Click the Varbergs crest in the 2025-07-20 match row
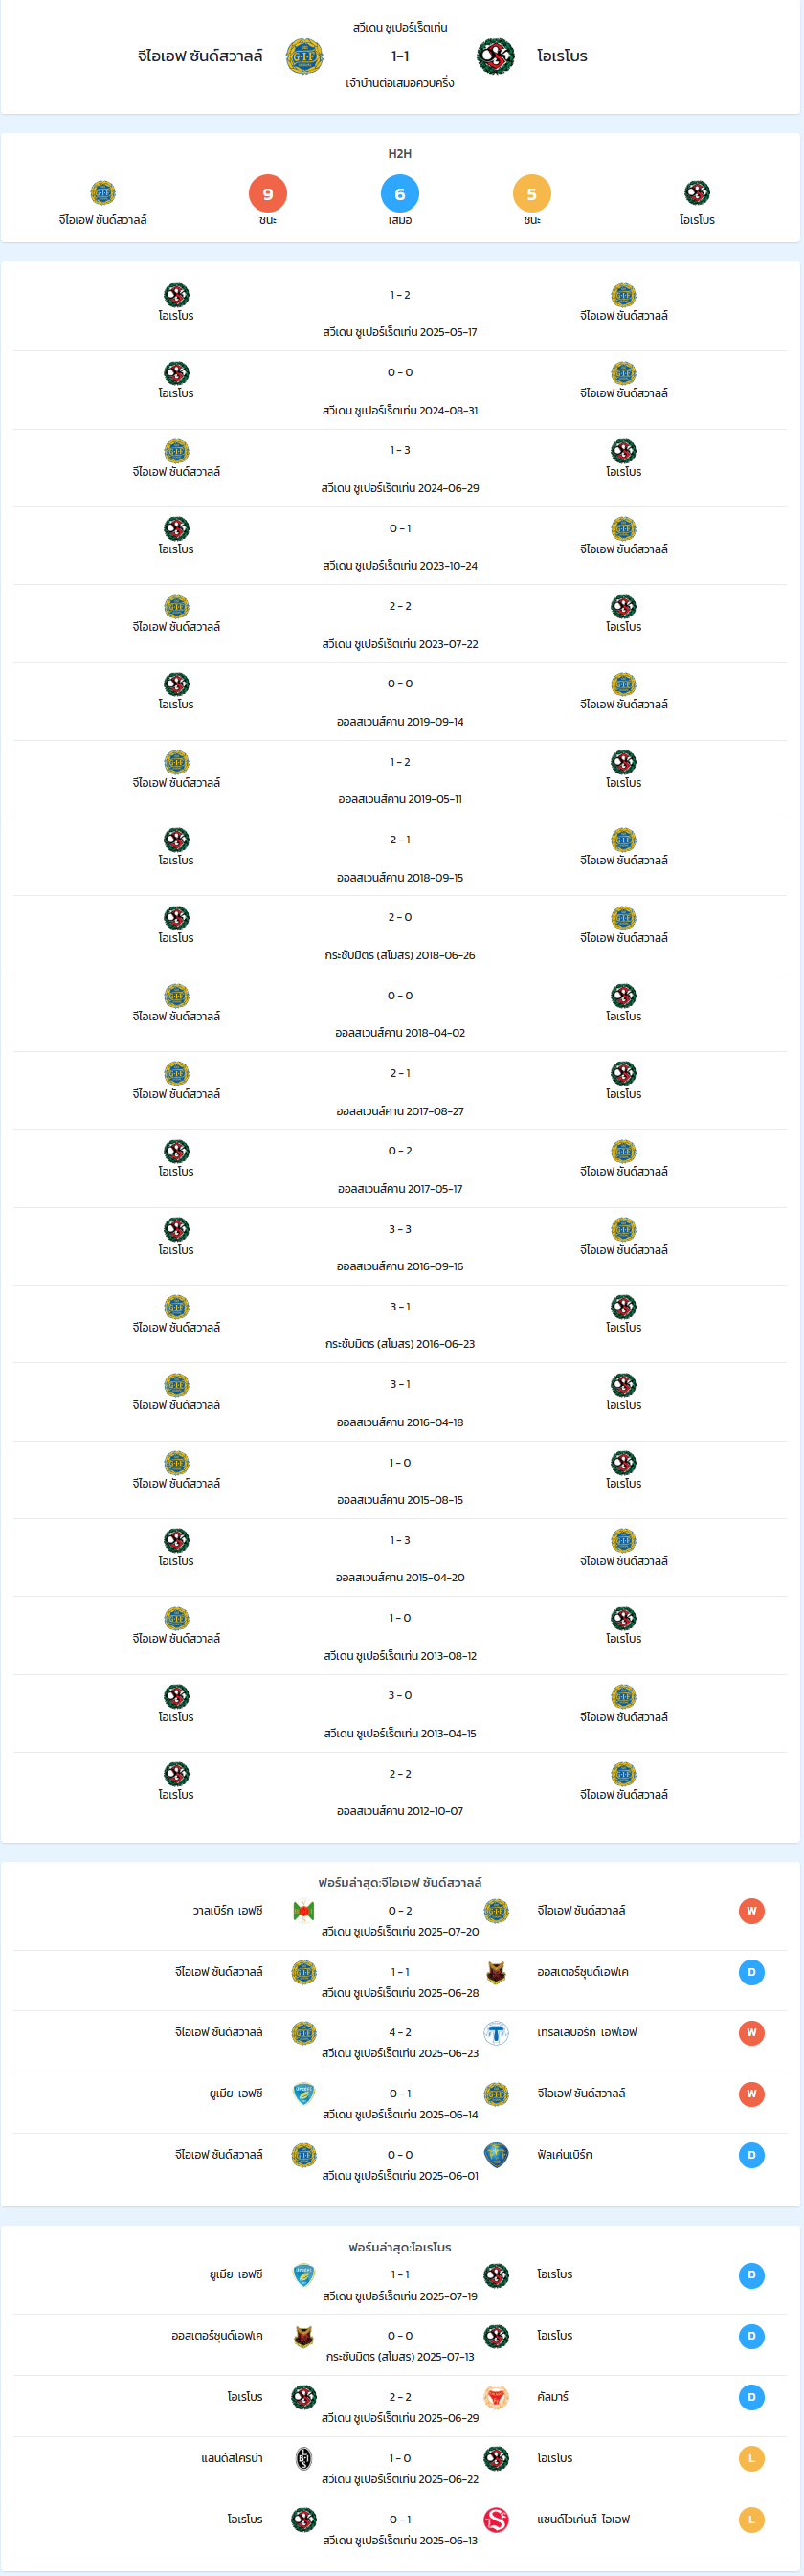The image size is (804, 2576). 304,1910
